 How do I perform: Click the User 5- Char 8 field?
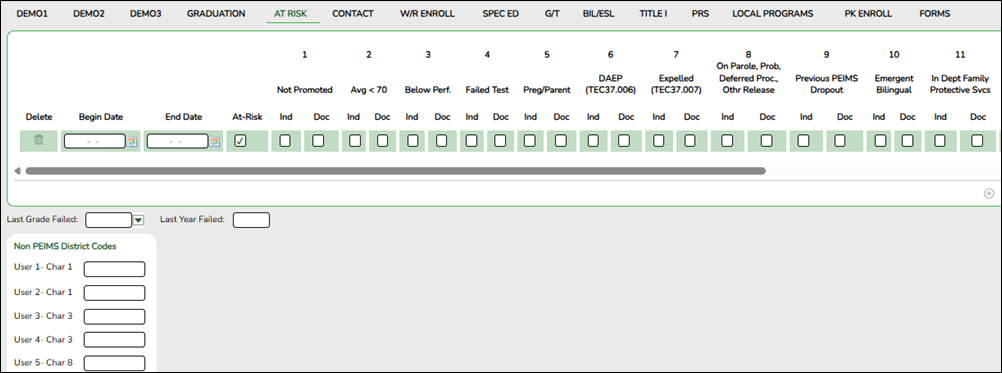click(x=114, y=363)
